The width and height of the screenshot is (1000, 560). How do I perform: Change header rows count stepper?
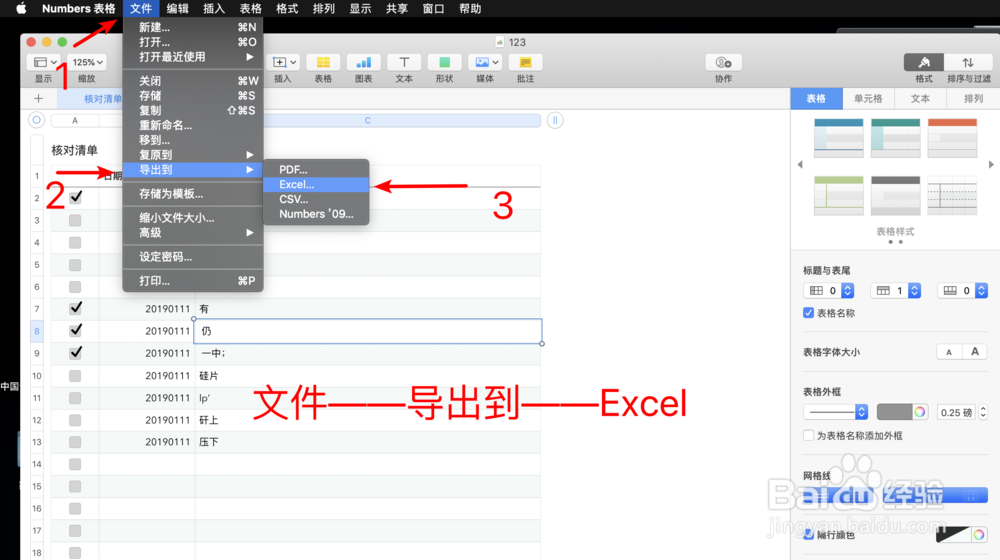point(915,290)
